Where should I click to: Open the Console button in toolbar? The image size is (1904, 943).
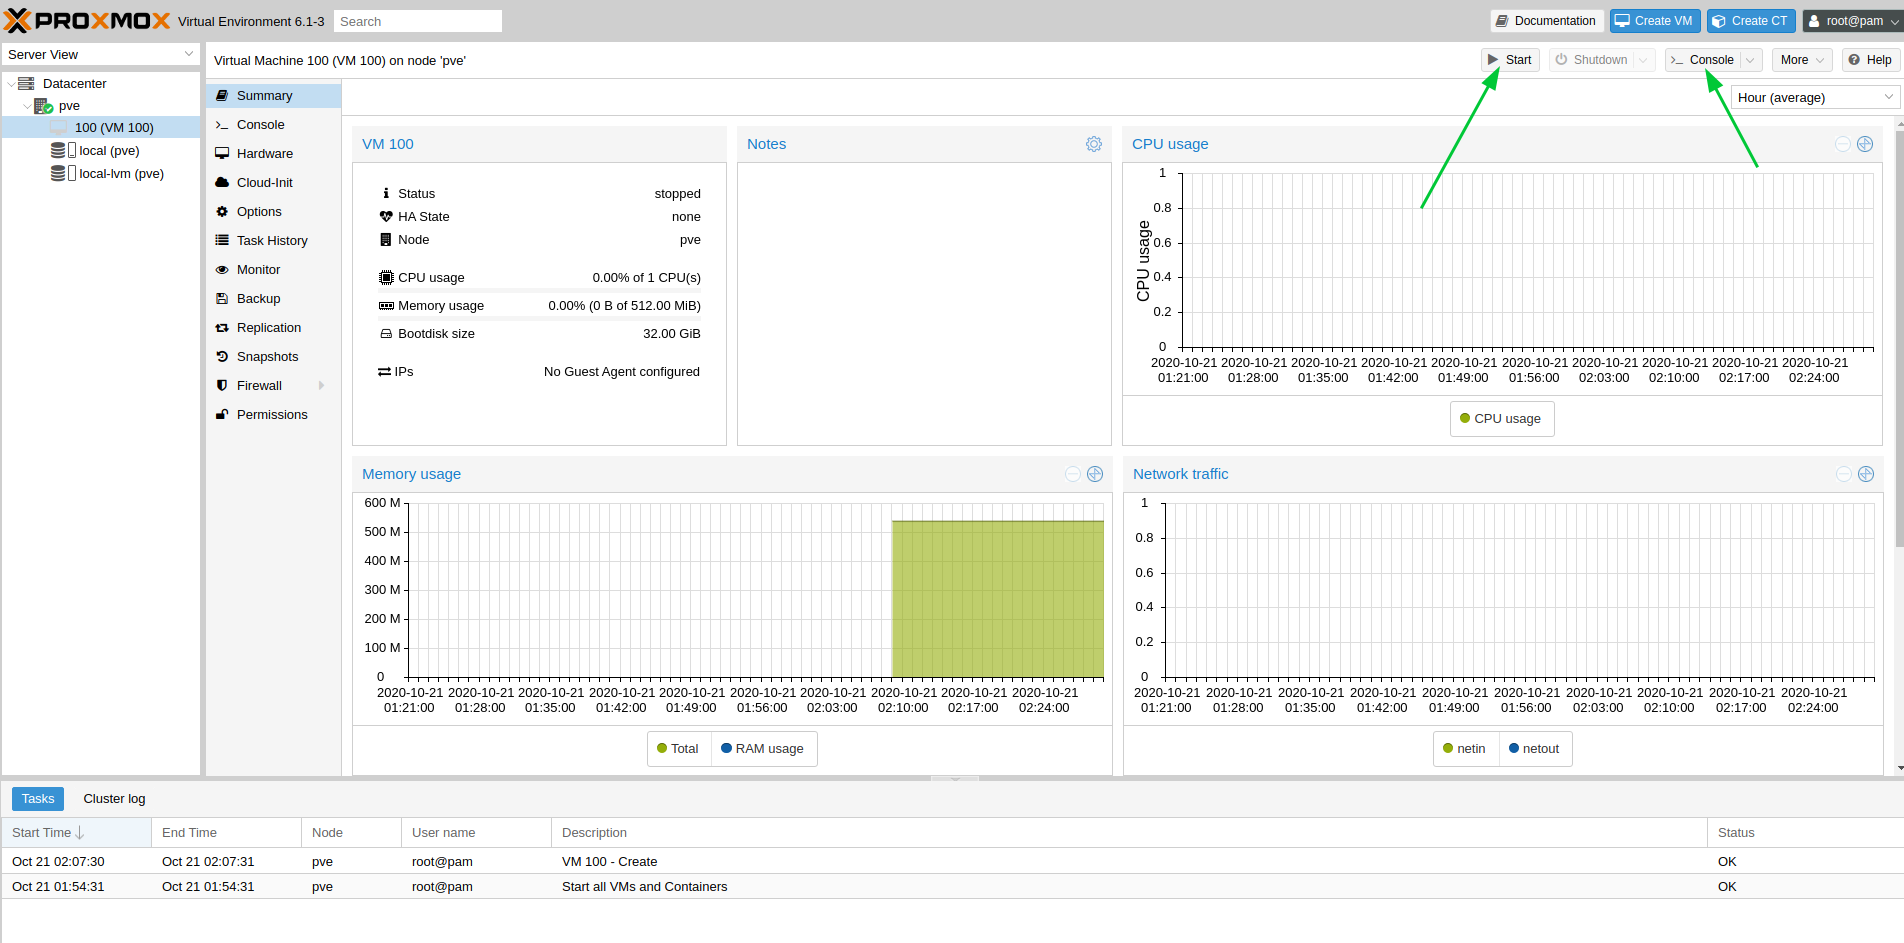click(1703, 60)
